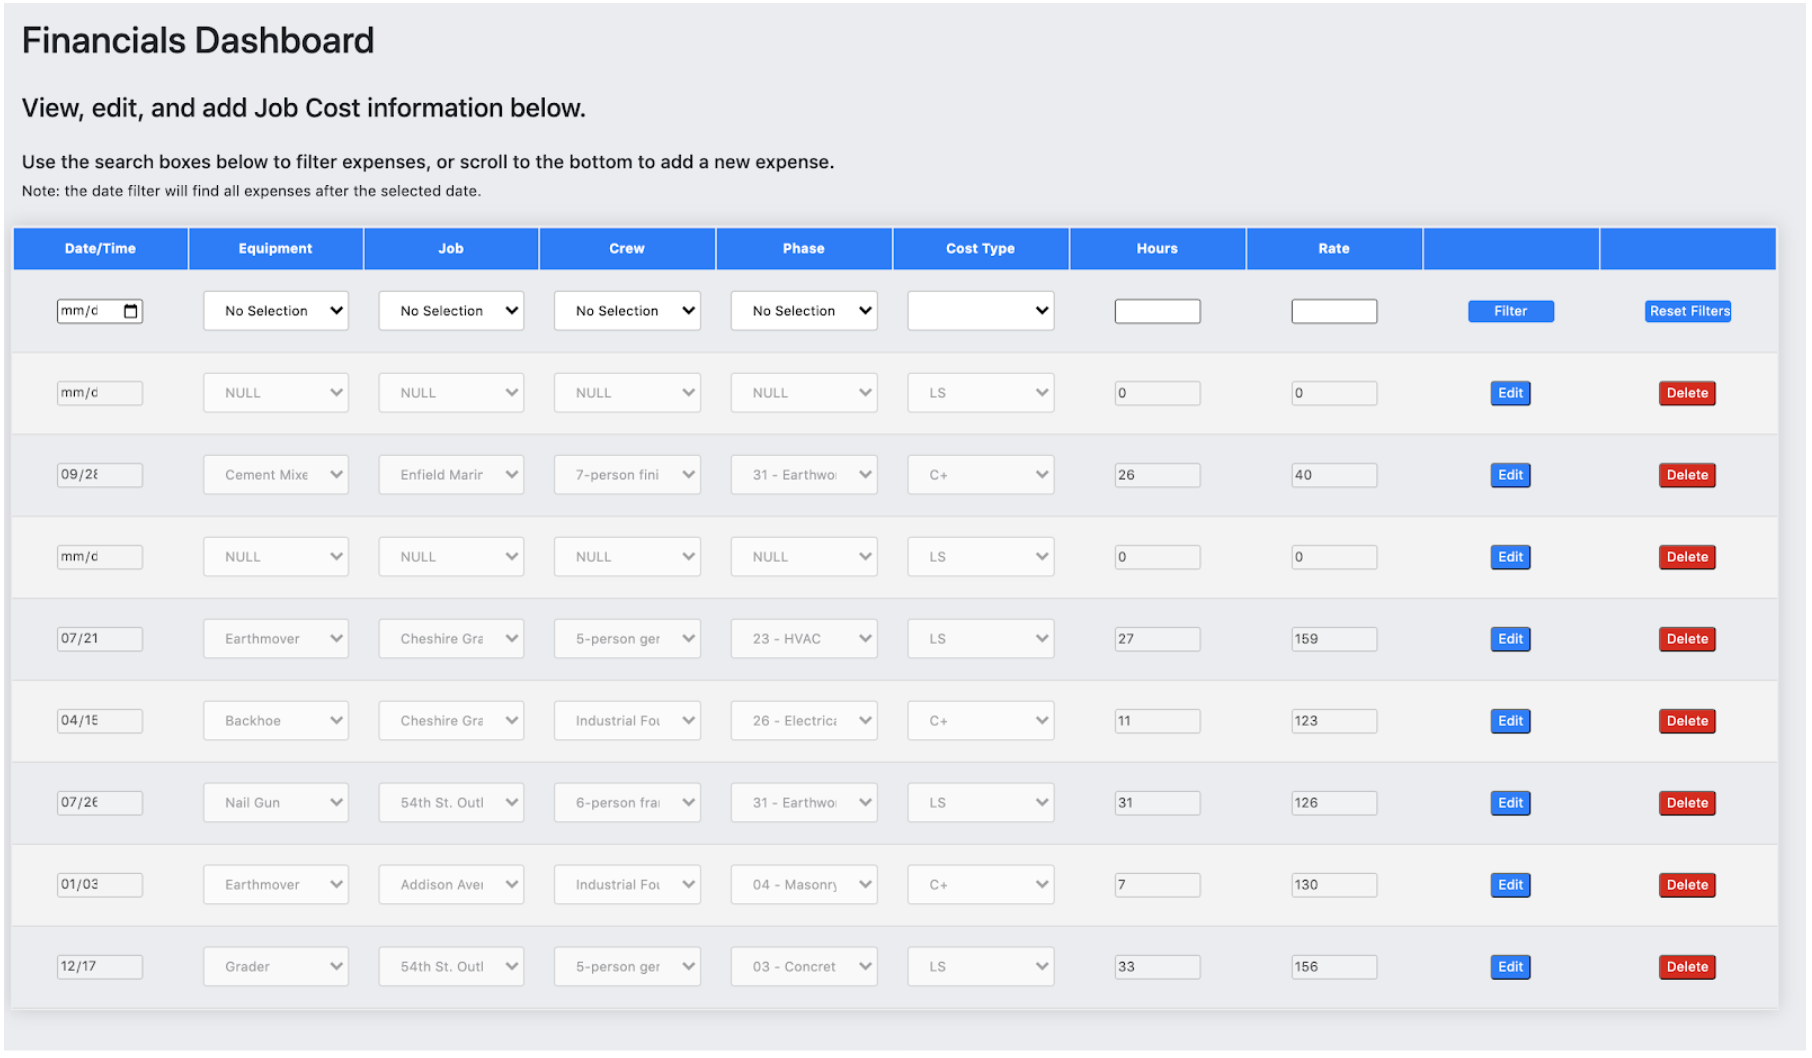The width and height of the screenshot is (1812, 1058).
Task: Open the Equipment filter dropdown
Action: pos(275,311)
